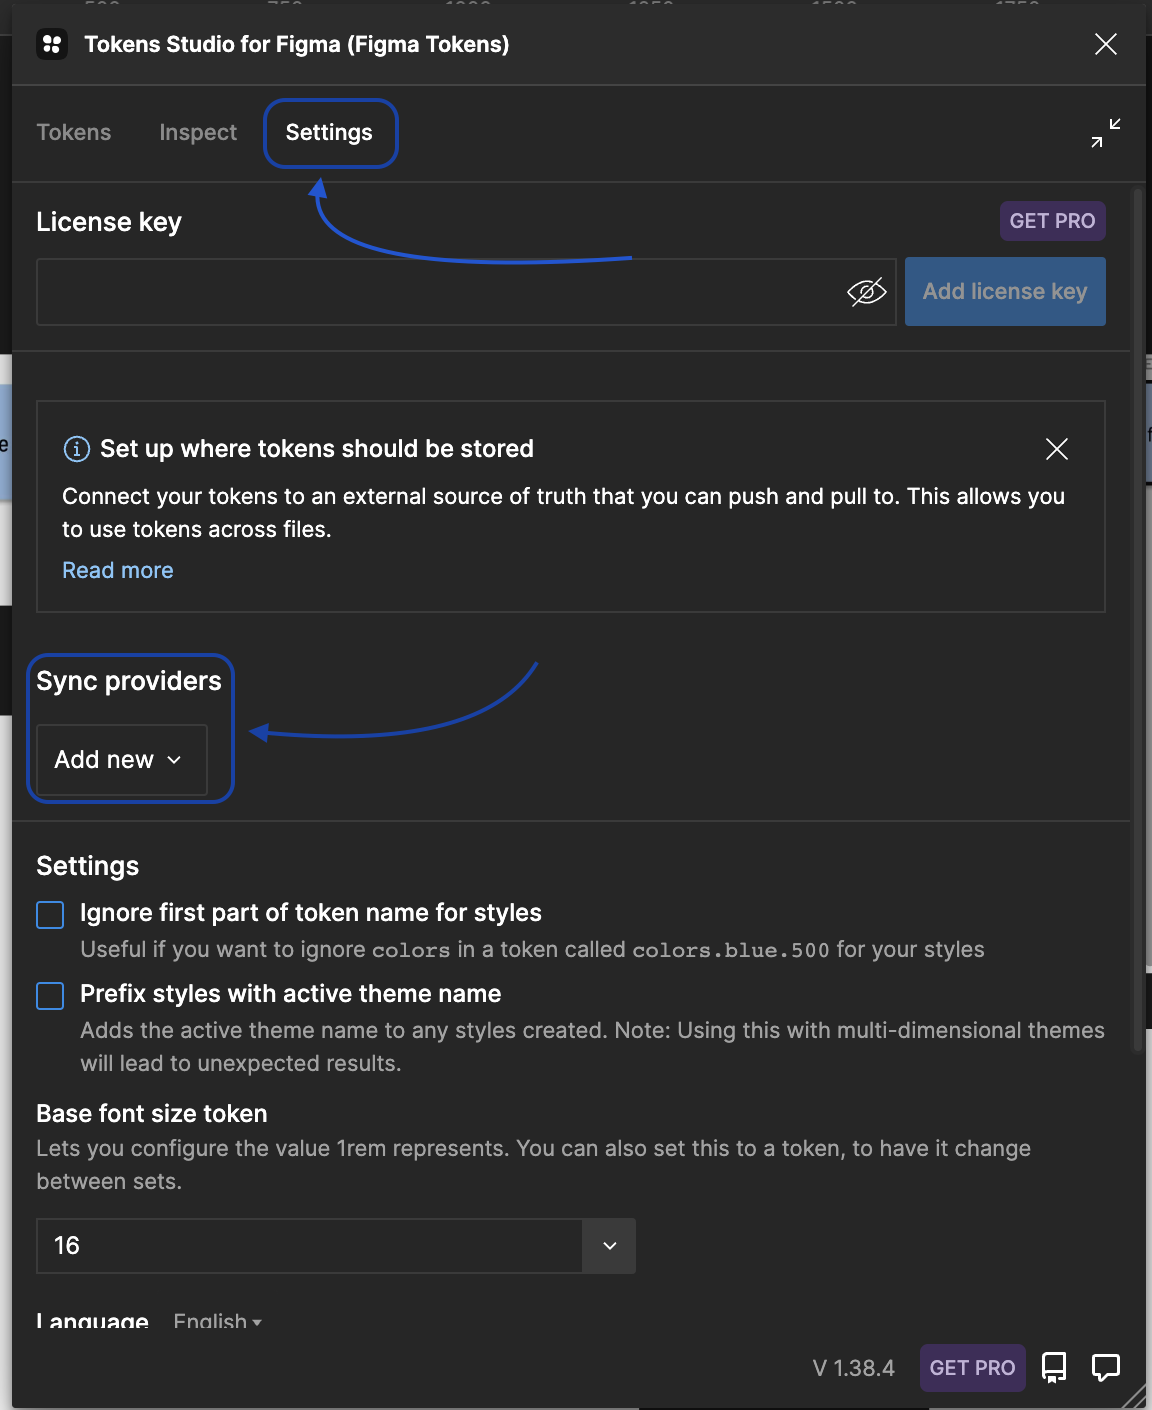
Task: Expand the base font size token dropdown arrow
Action: click(610, 1246)
